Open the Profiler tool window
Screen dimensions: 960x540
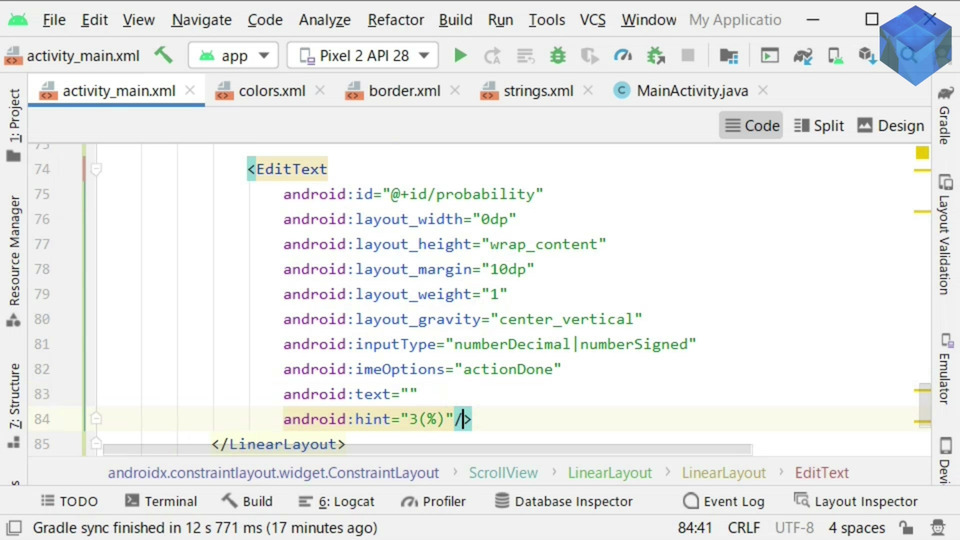pos(433,501)
